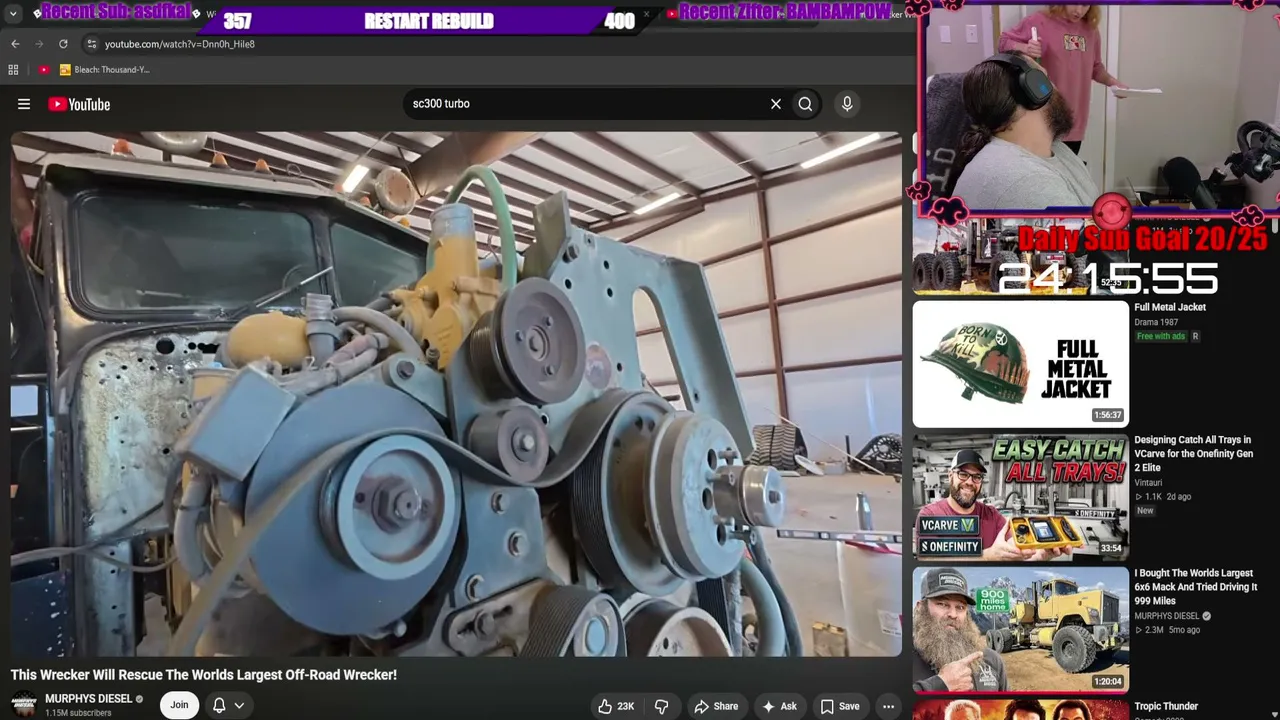Click the browser forward arrow
Viewport: 1280px width, 720px height.
(39, 44)
